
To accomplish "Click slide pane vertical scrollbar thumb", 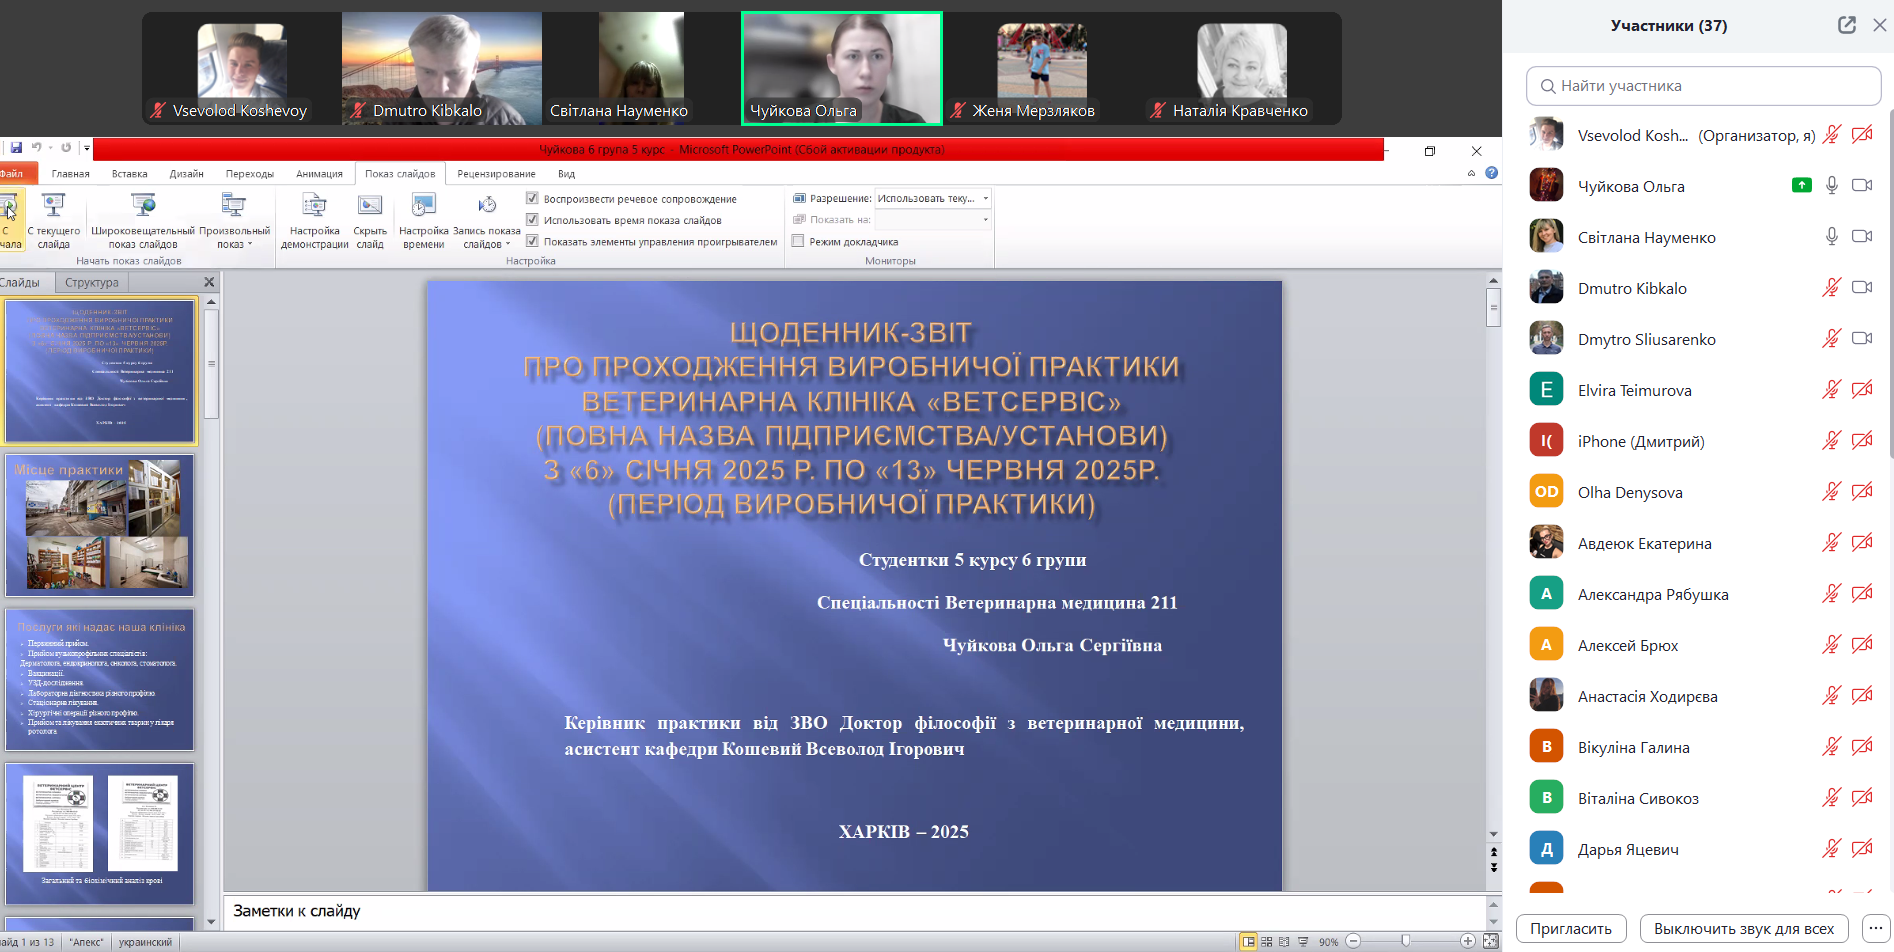I will (x=1493, y=307).
